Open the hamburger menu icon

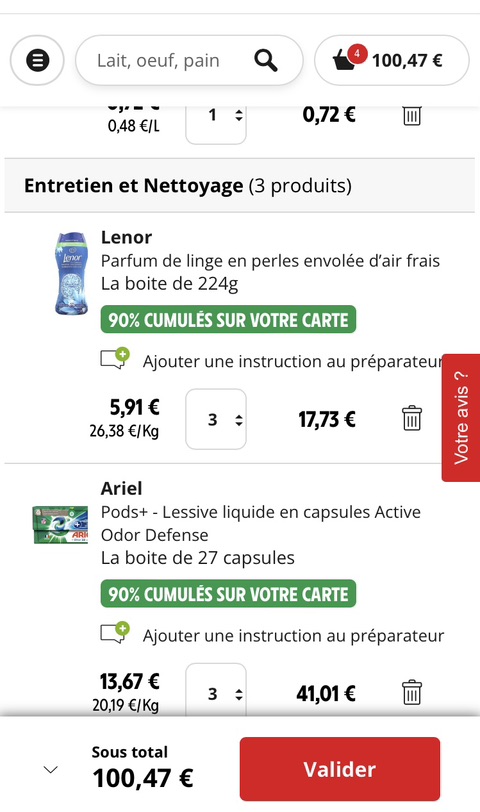coord(37,61)
